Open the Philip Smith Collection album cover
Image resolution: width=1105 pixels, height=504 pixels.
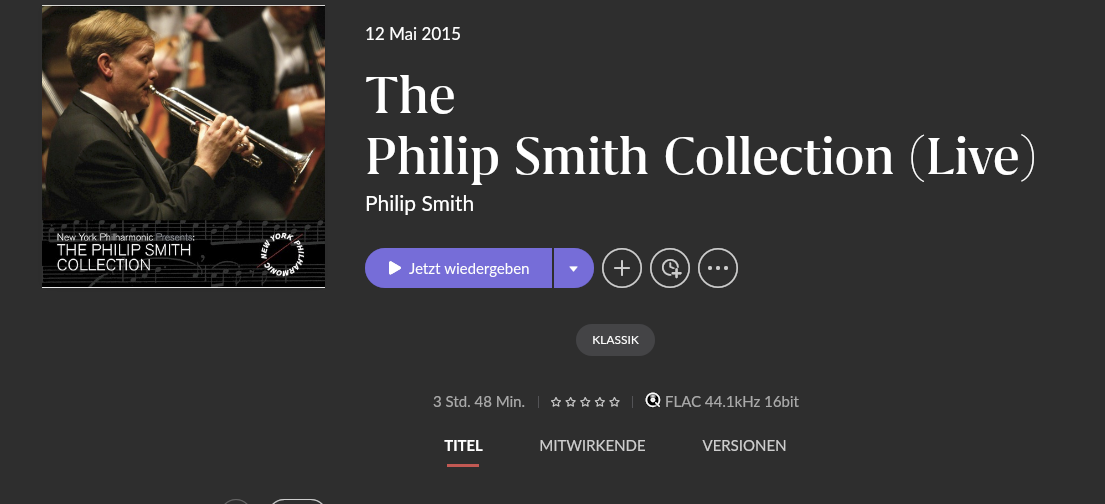183,147
